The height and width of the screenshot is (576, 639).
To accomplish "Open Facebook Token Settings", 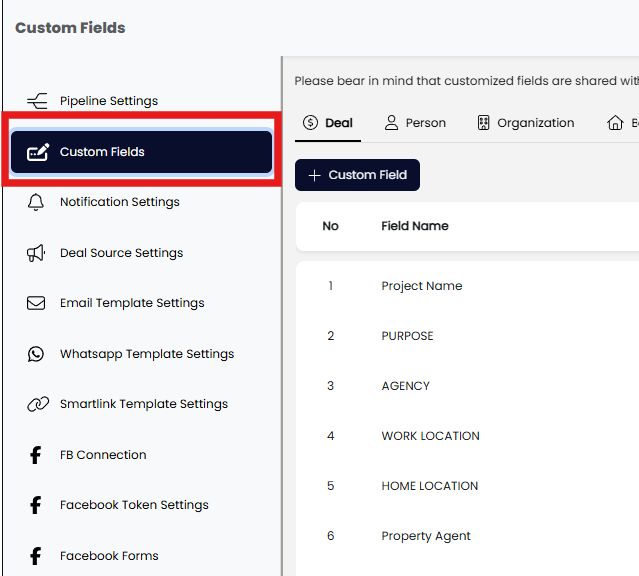I will coord(134,505).
